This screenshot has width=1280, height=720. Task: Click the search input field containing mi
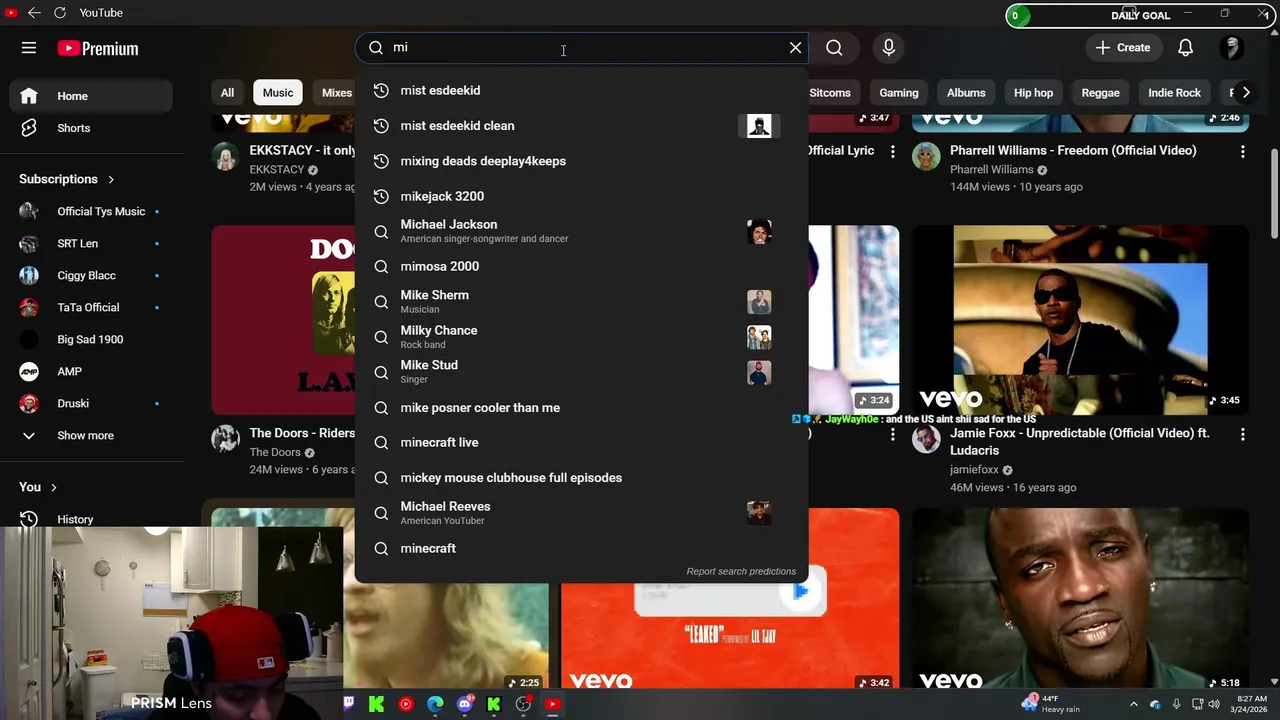(x=581, y=48)
